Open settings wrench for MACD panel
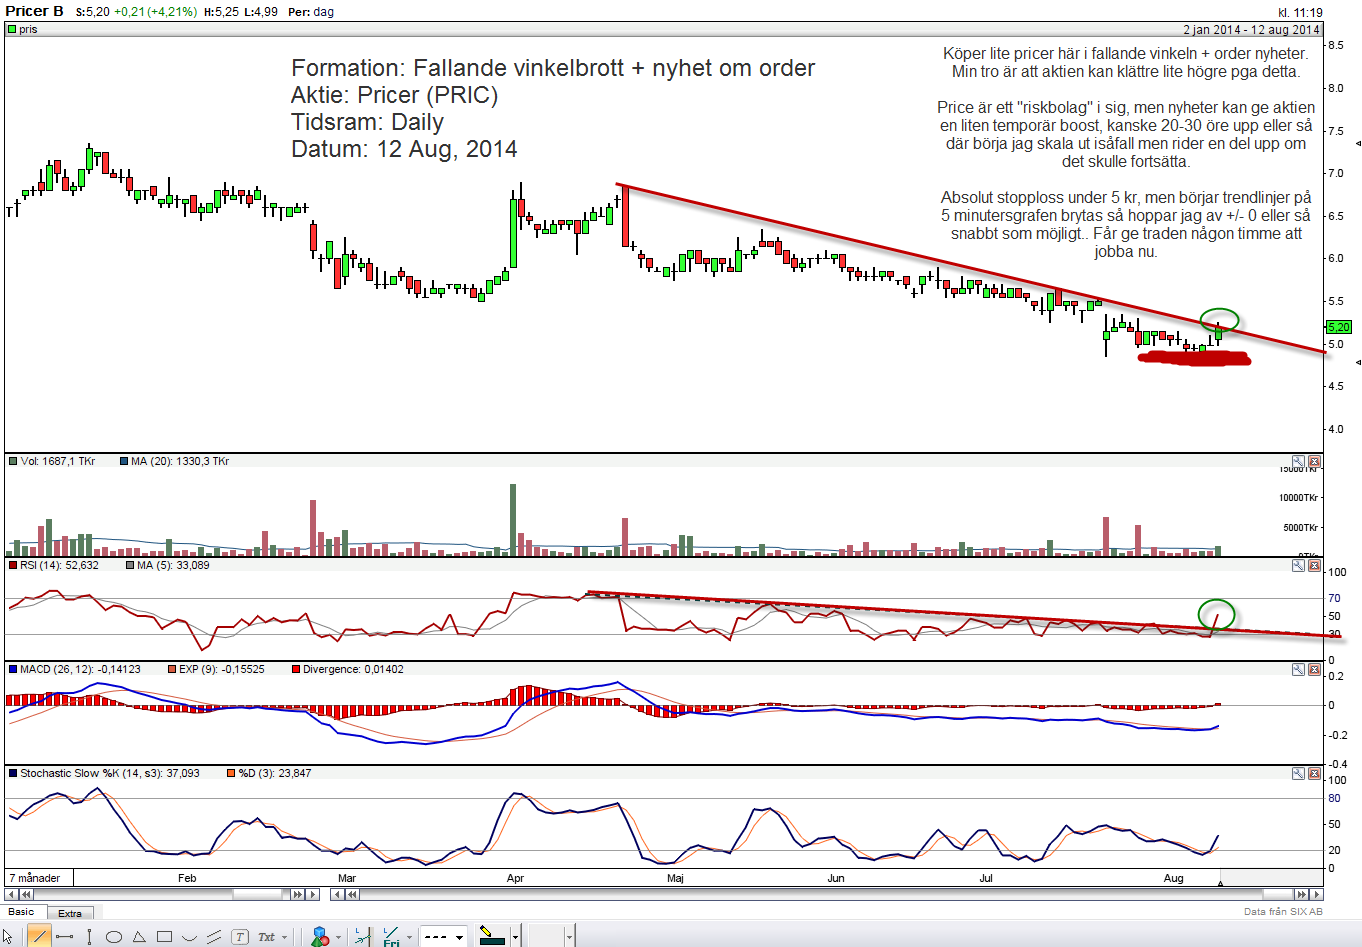Viewport: 1362px width, 947px height. [1298, 670]
